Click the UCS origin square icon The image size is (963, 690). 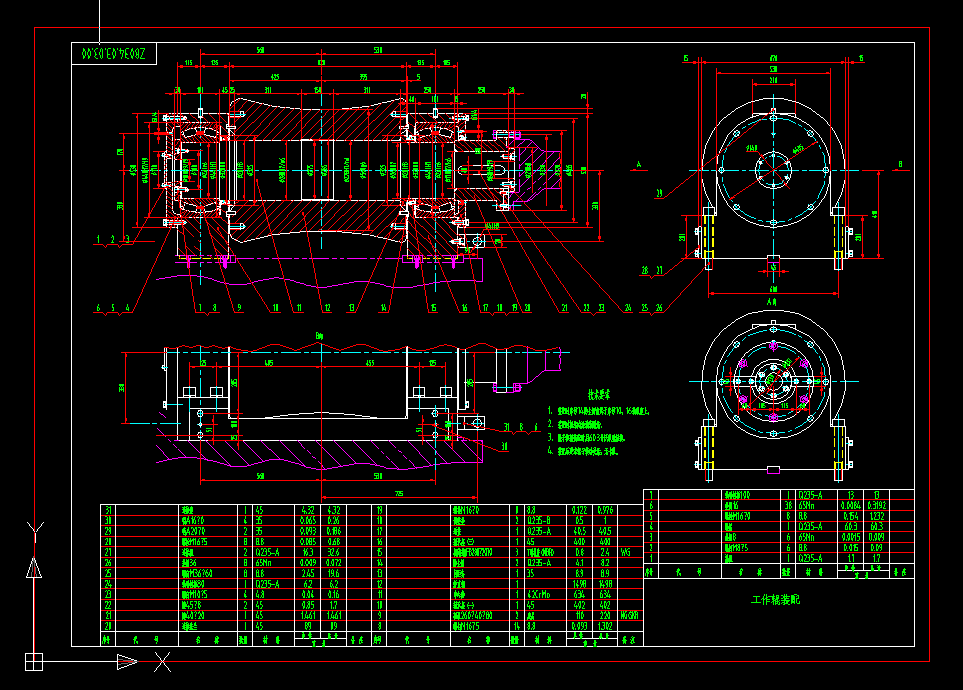point(34,662)
